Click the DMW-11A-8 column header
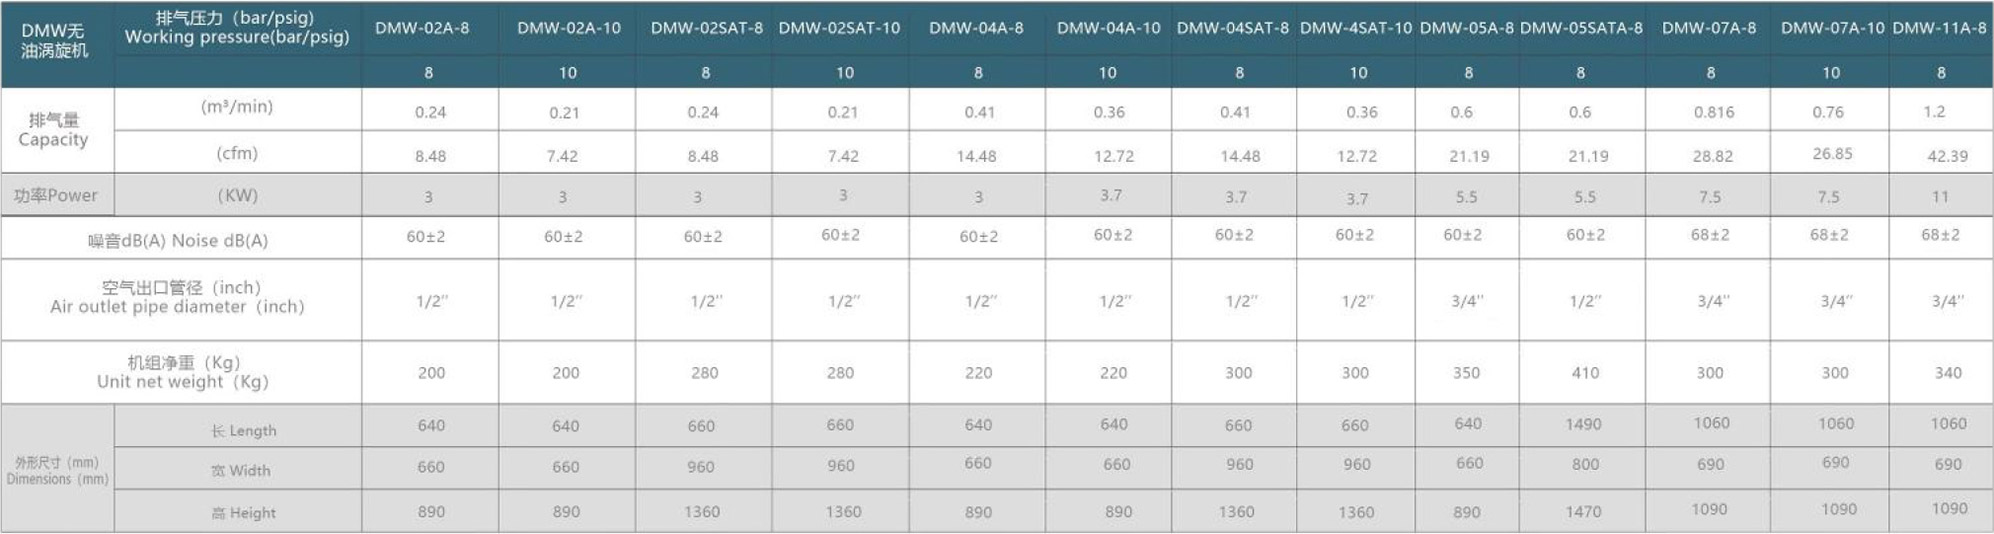 click(x=1939, y=28)
